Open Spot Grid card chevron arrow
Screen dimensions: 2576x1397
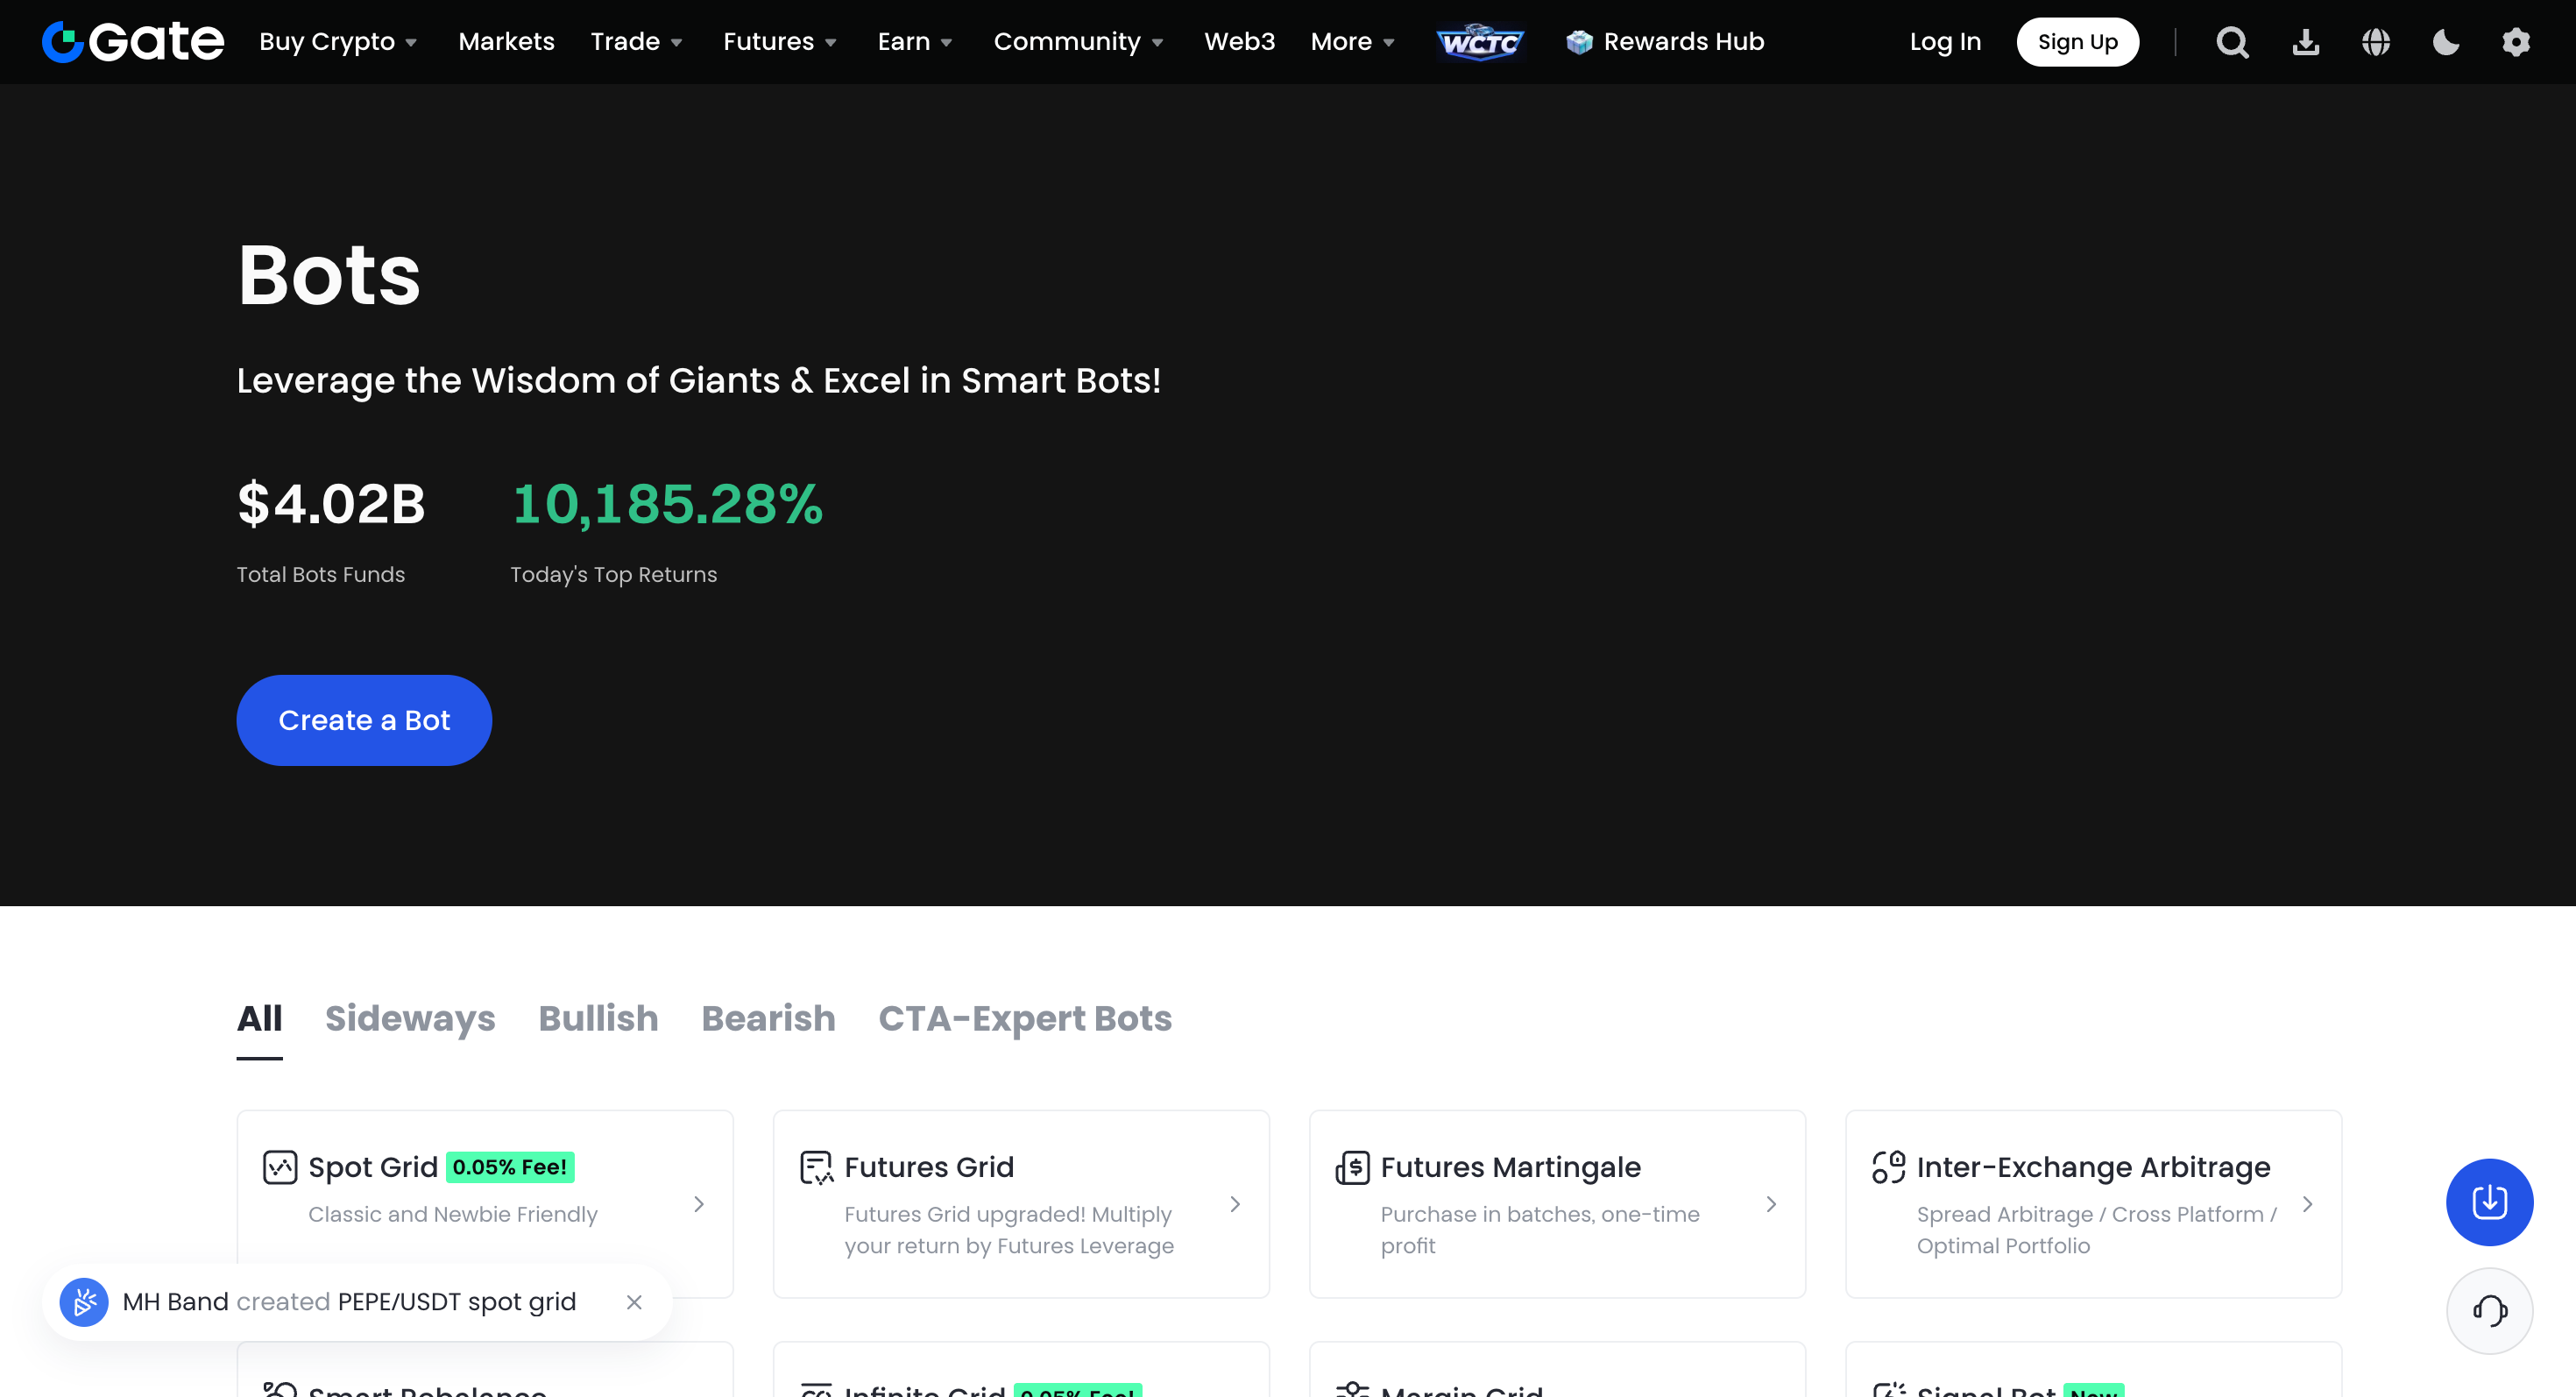699,1204
